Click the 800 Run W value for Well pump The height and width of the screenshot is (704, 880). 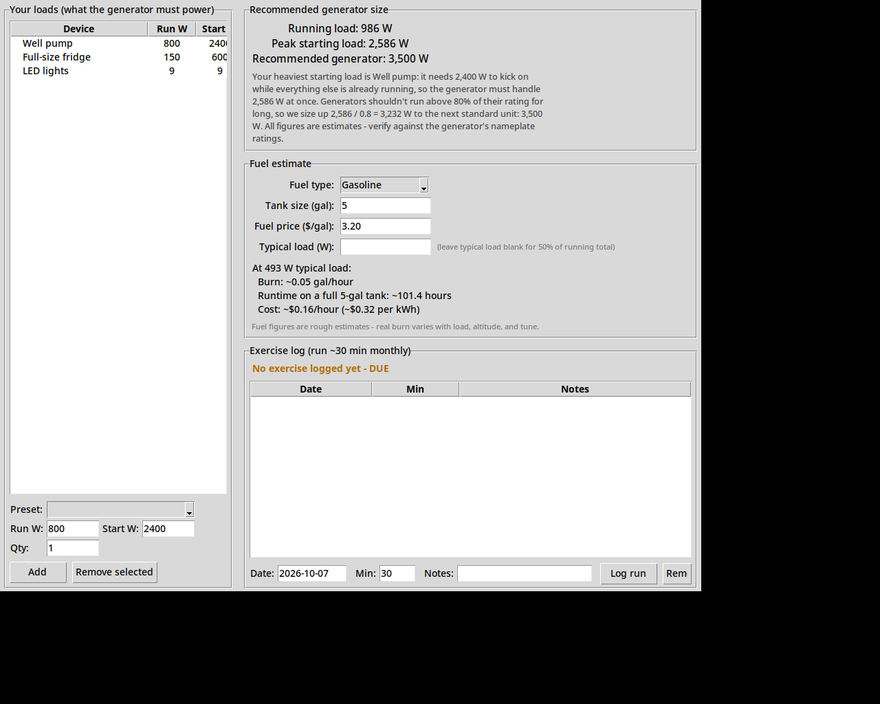coord(172,43)
